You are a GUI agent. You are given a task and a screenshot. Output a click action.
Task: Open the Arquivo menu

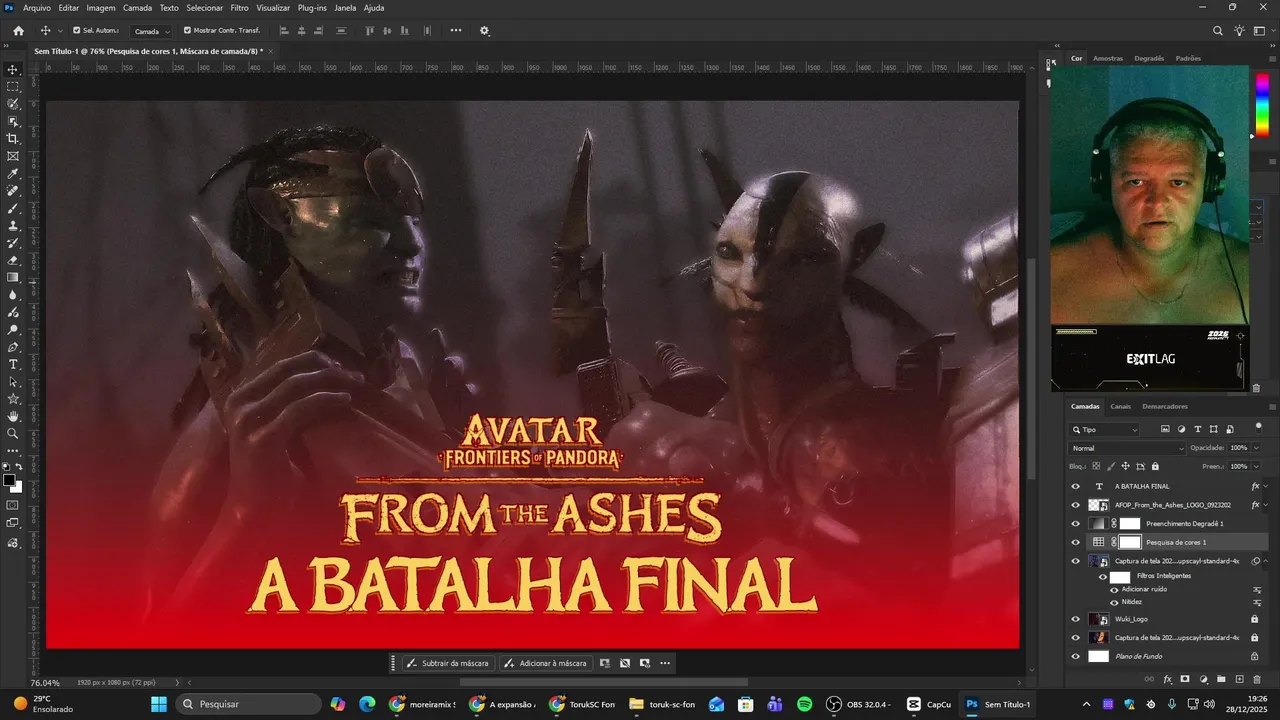[x=37, y=8]
